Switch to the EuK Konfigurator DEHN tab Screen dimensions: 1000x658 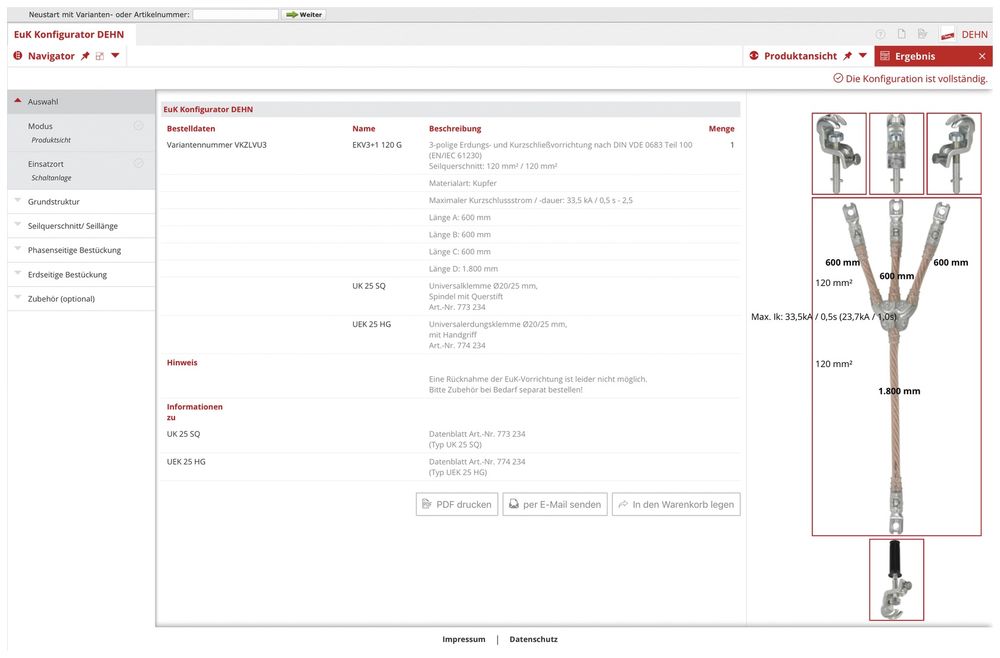tap(69, 34)
